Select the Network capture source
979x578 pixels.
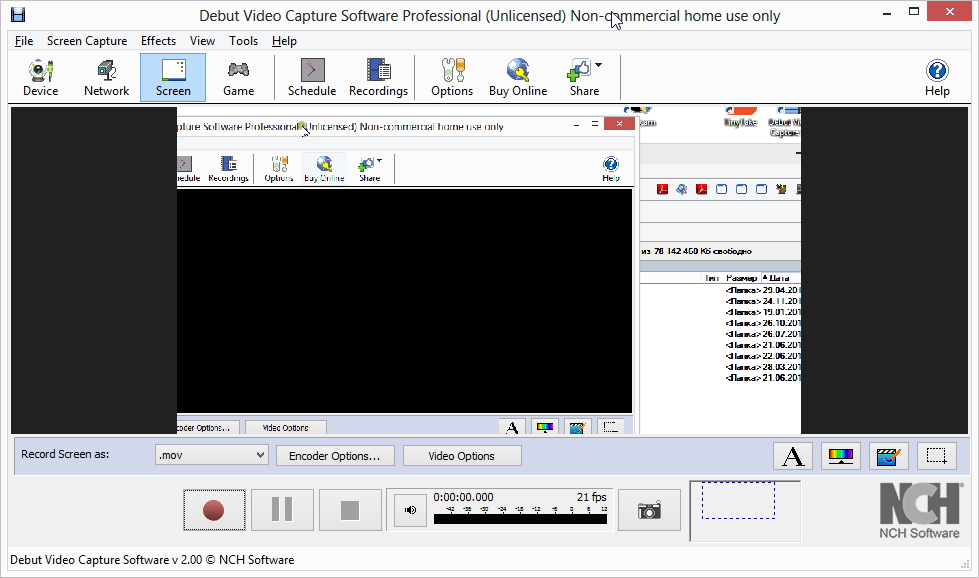(x=106, y=77)
